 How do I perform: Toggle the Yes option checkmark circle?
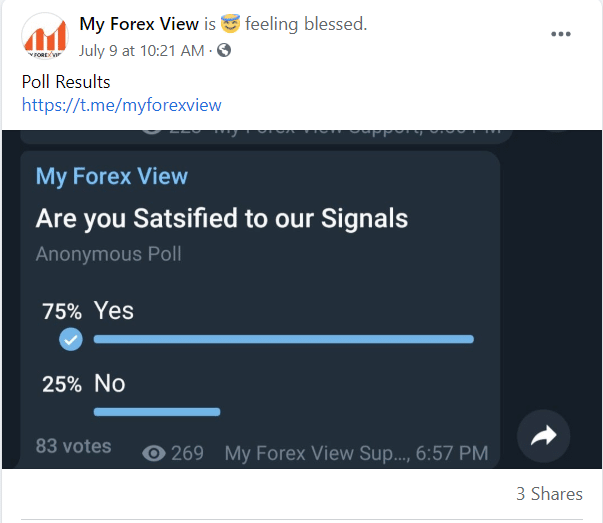71,339
